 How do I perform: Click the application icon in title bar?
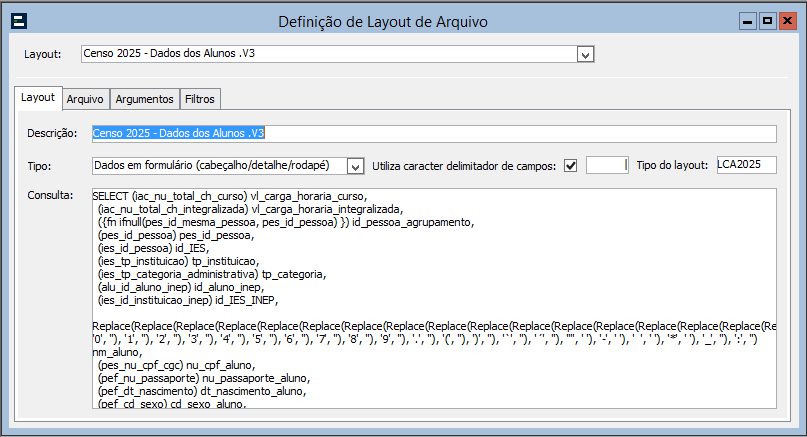tap(19, 21)
